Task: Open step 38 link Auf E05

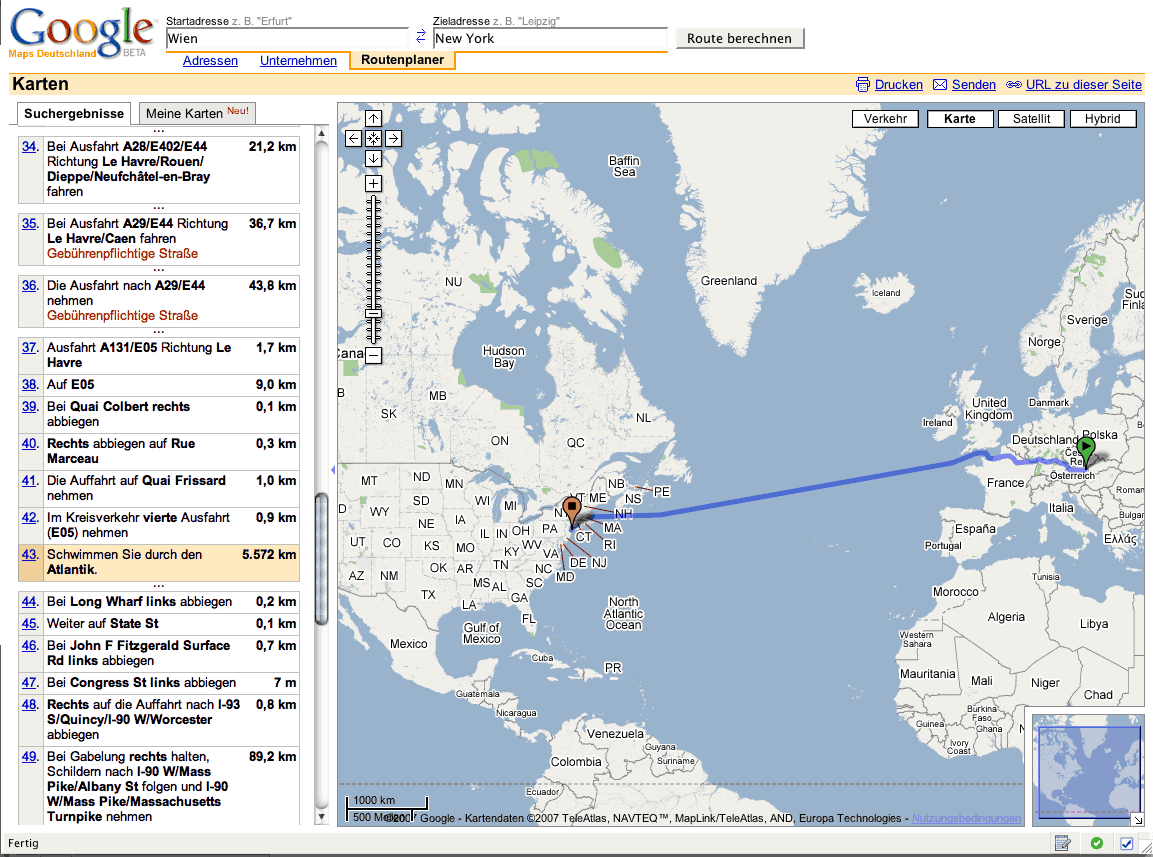Action: (x=29, y=384)
